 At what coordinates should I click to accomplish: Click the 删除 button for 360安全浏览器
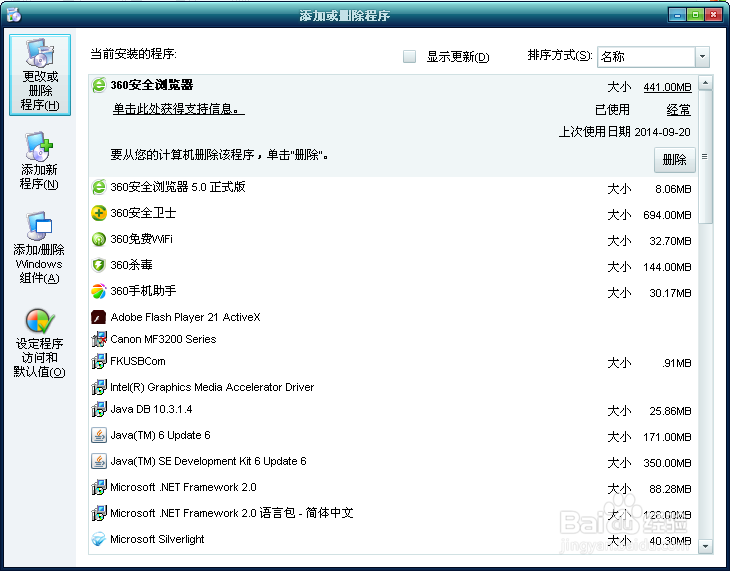675,160
